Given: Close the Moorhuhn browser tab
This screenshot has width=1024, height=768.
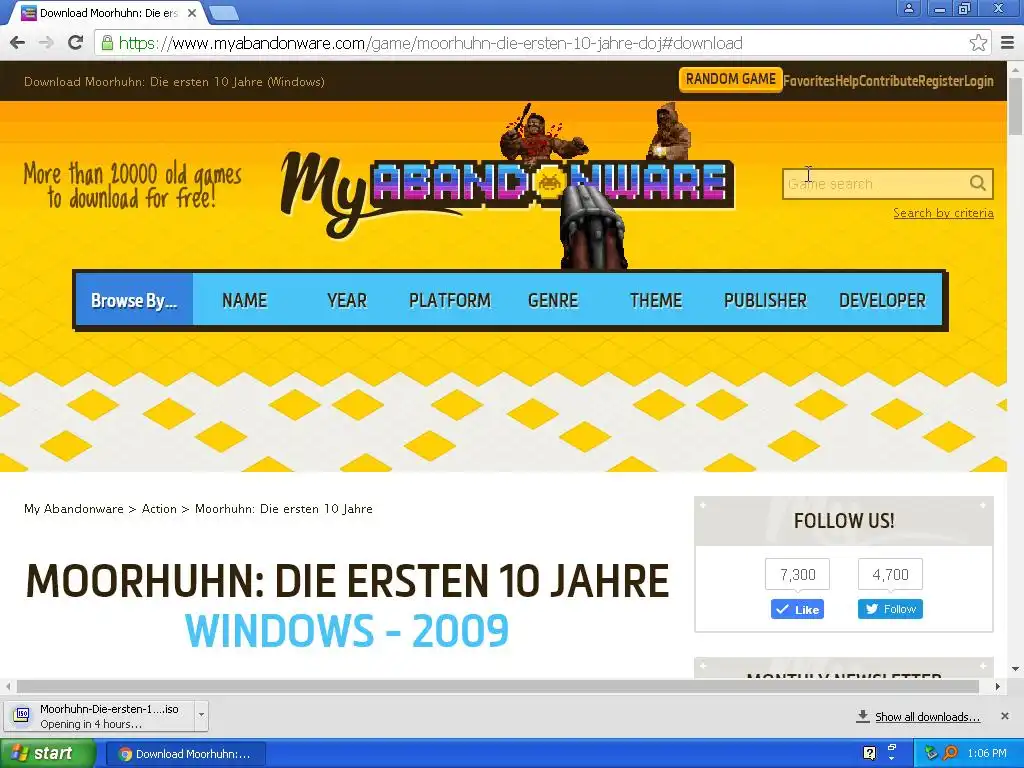Looking at the screenshot, I should click(192, 13).
